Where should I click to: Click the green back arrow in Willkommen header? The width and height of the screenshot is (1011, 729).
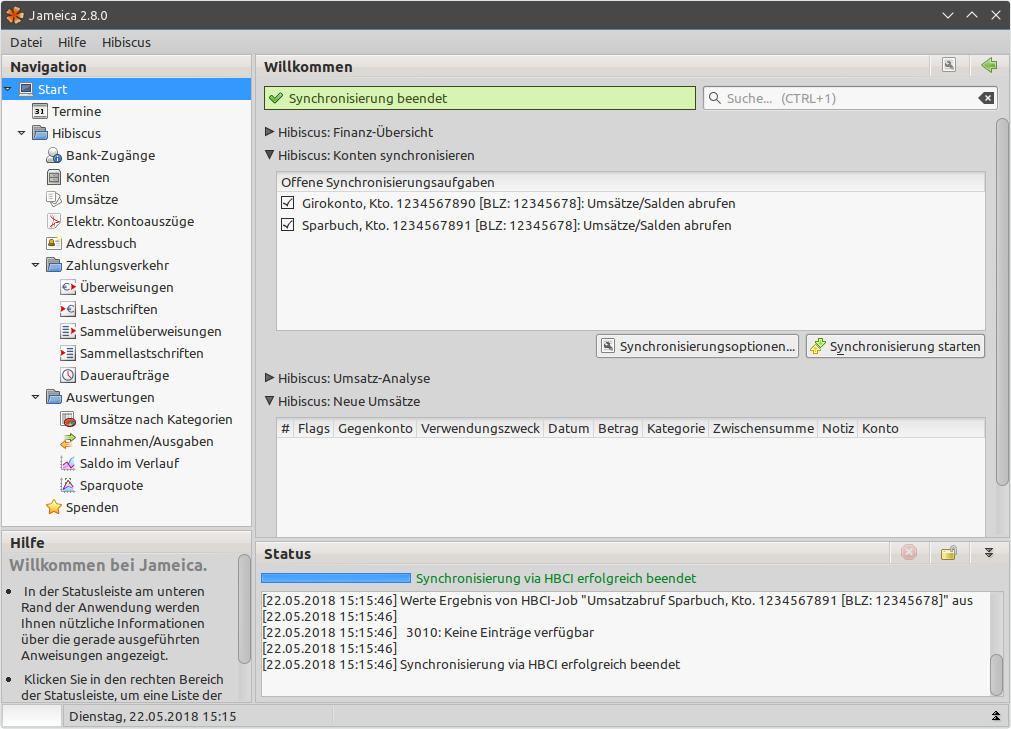pos(989,65)
